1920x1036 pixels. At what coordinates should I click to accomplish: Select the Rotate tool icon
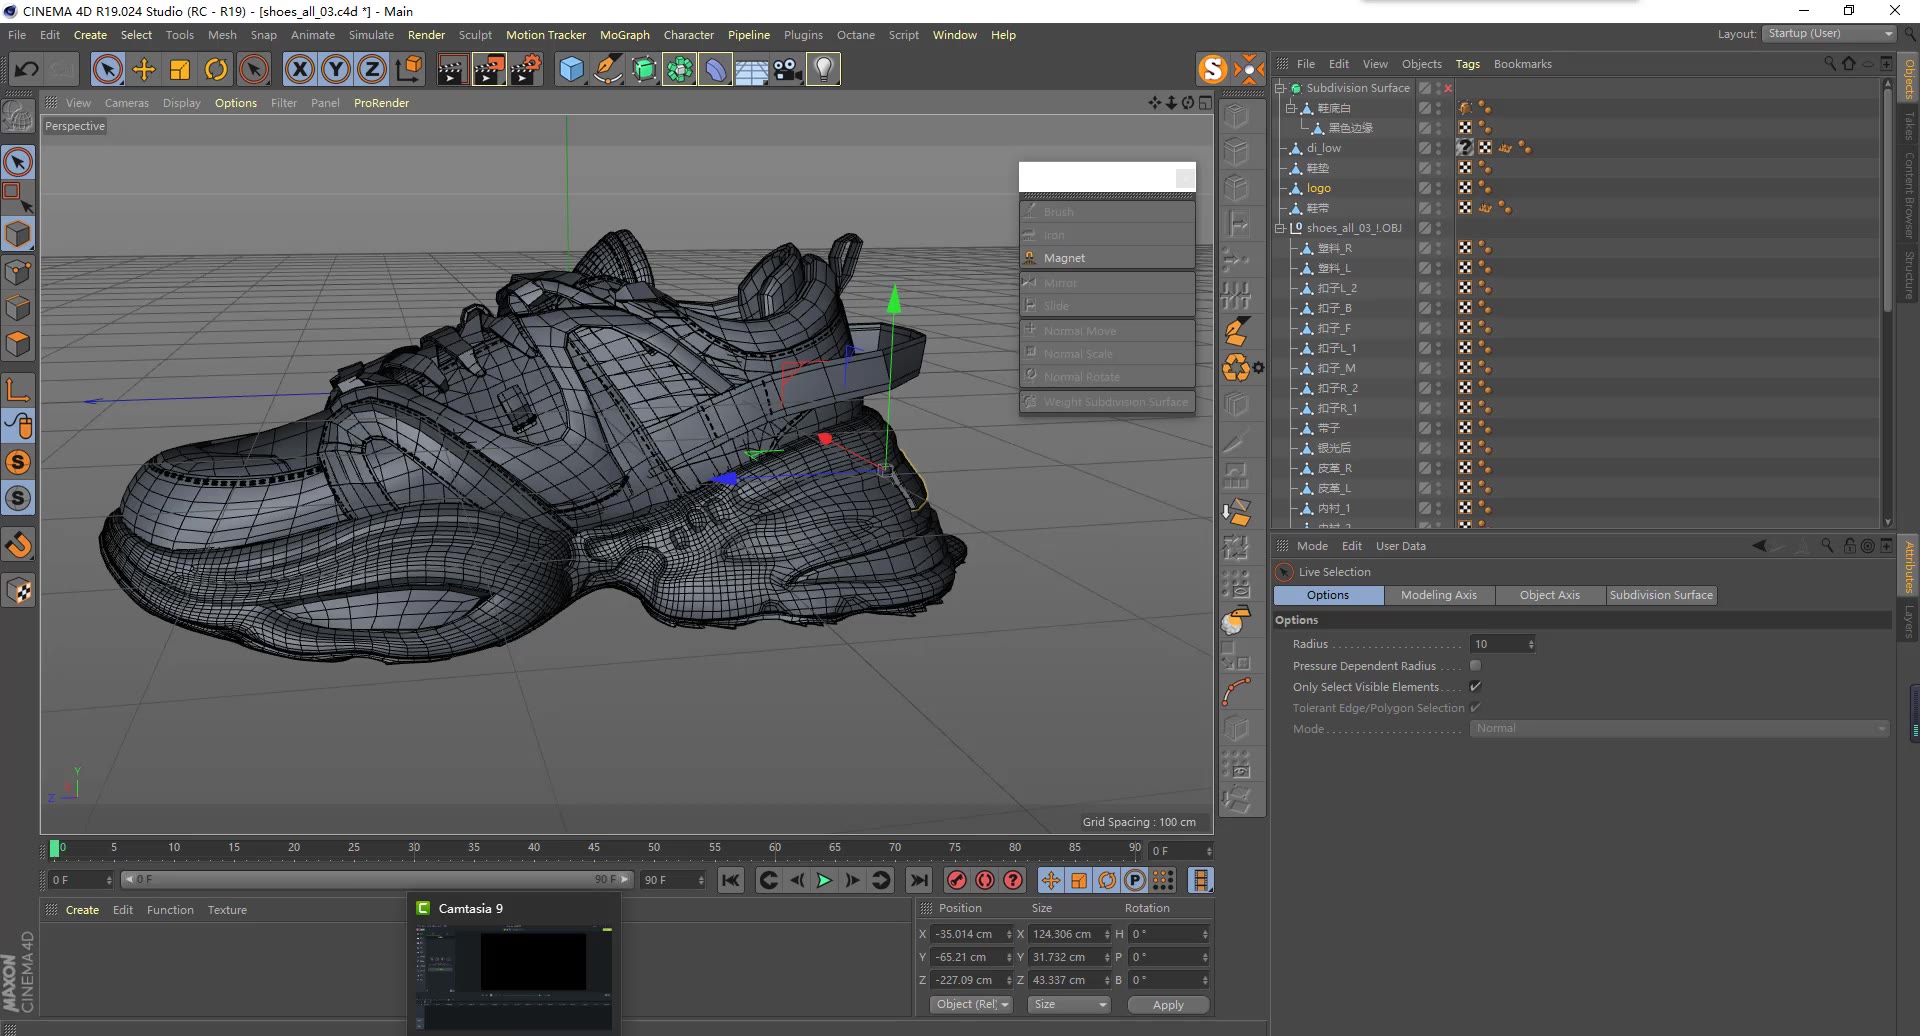(216, 69)
